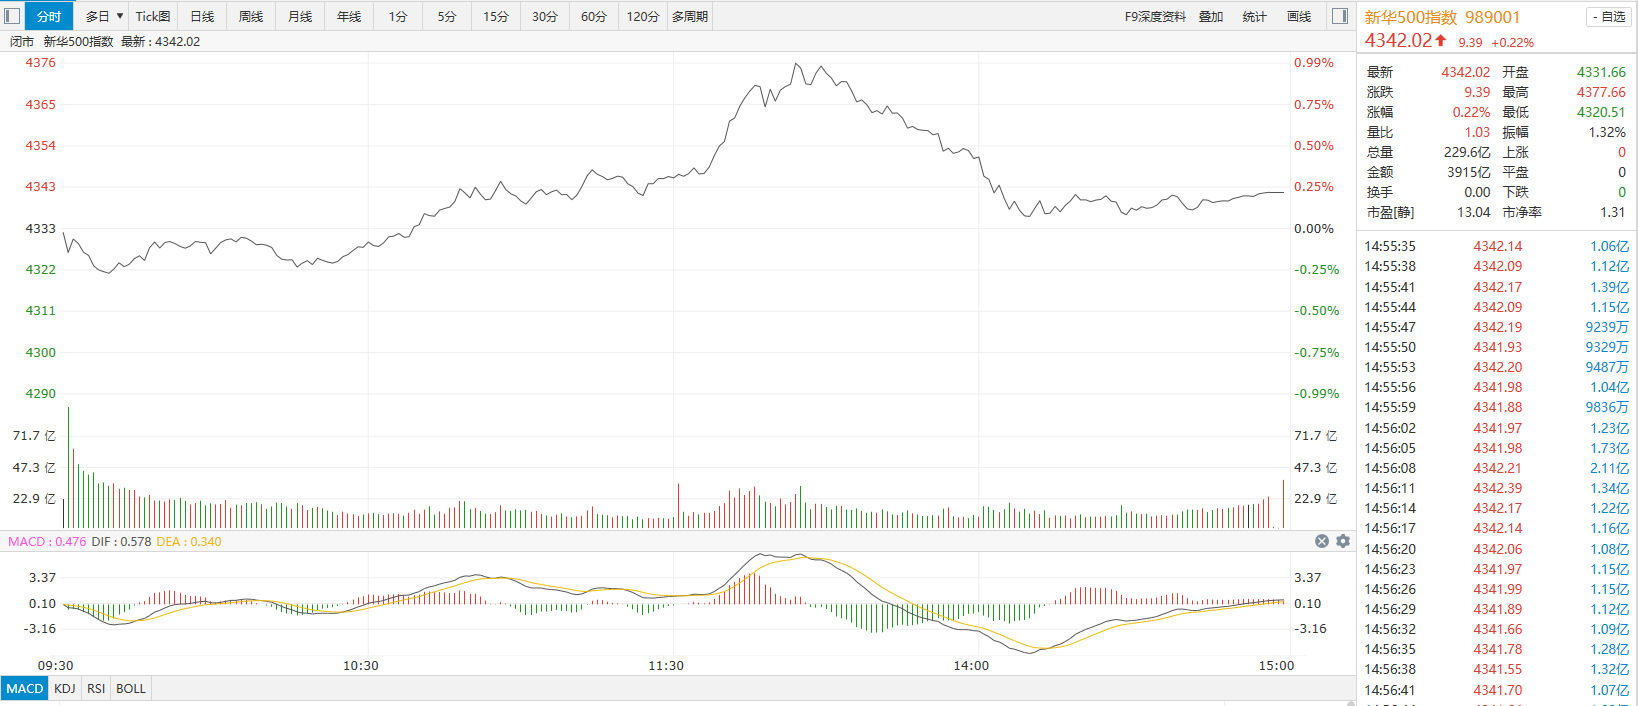This screenshot has height=706, width=1638.
Task: Click the 振幅 value 1.32%
Action: tap(1607, 132)
